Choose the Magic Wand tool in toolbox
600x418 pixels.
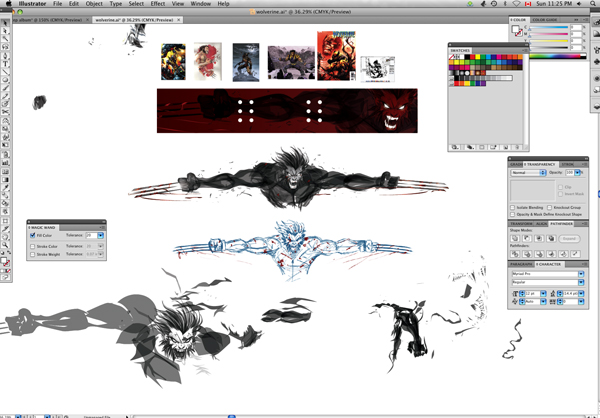click(5, 39)
